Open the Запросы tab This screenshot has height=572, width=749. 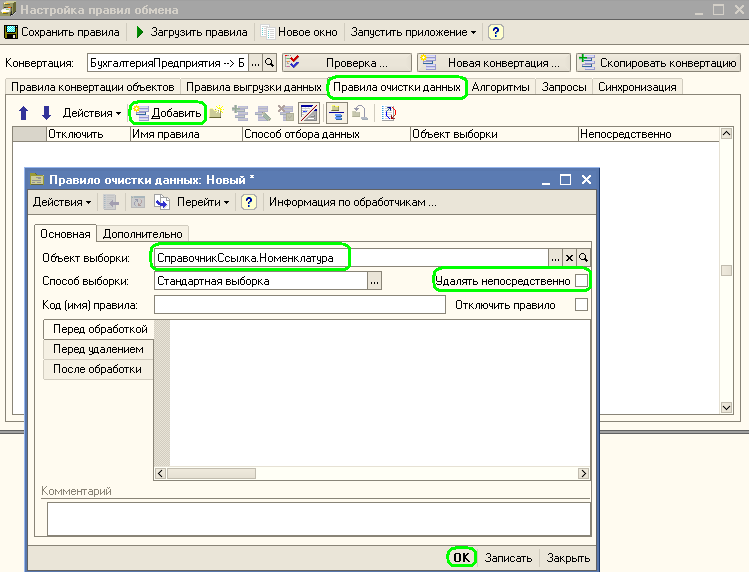point(564,87)
